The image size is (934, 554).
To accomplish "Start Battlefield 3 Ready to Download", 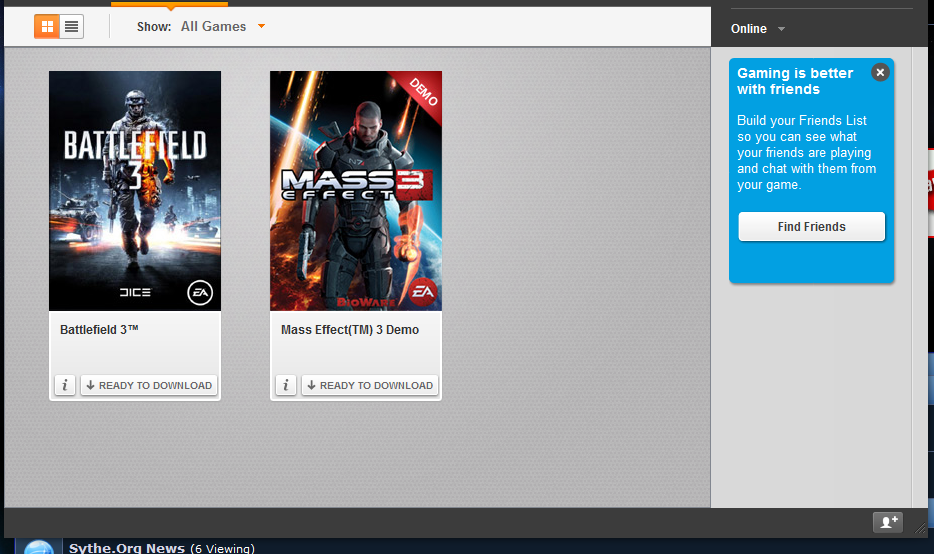I will (149, 385).
